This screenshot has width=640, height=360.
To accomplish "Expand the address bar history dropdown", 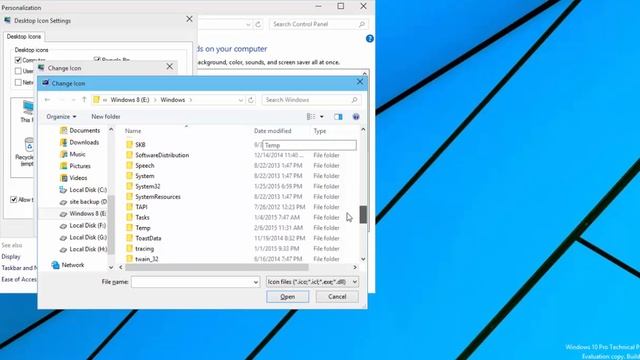I will (240, 100).
